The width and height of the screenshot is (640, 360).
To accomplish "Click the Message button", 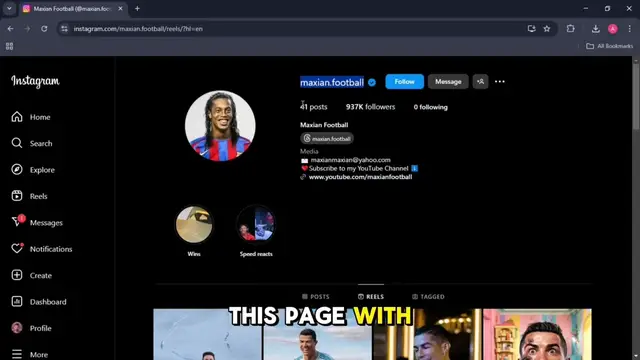I will pos(448,82).
